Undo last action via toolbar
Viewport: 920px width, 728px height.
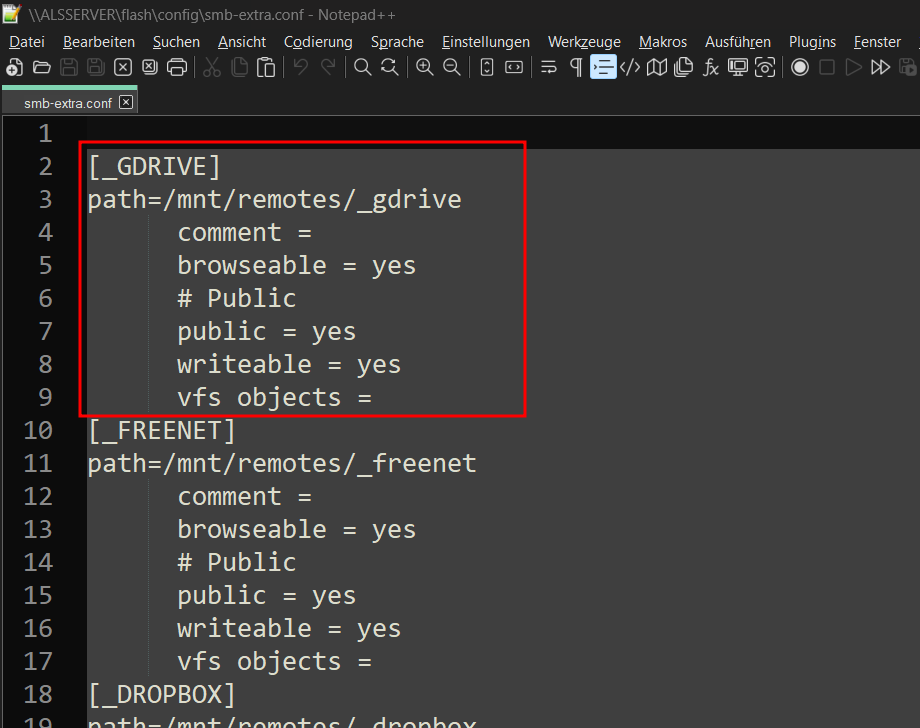click(301, 67)
